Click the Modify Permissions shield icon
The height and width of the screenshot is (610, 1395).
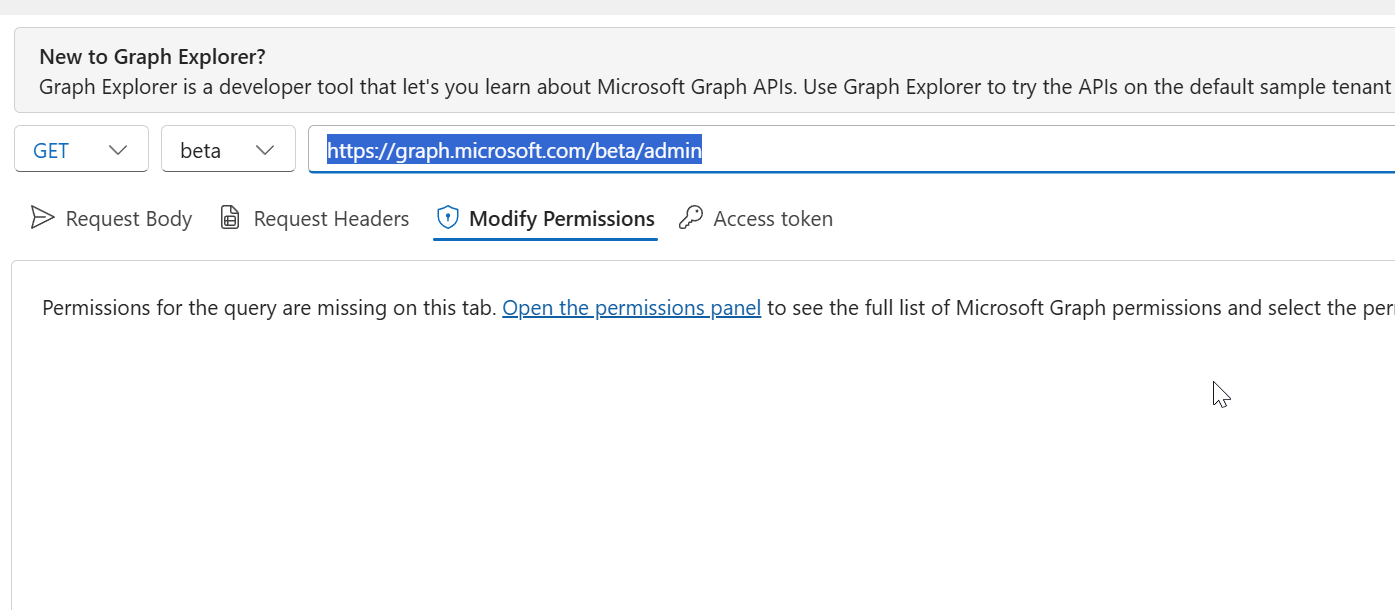447,218
